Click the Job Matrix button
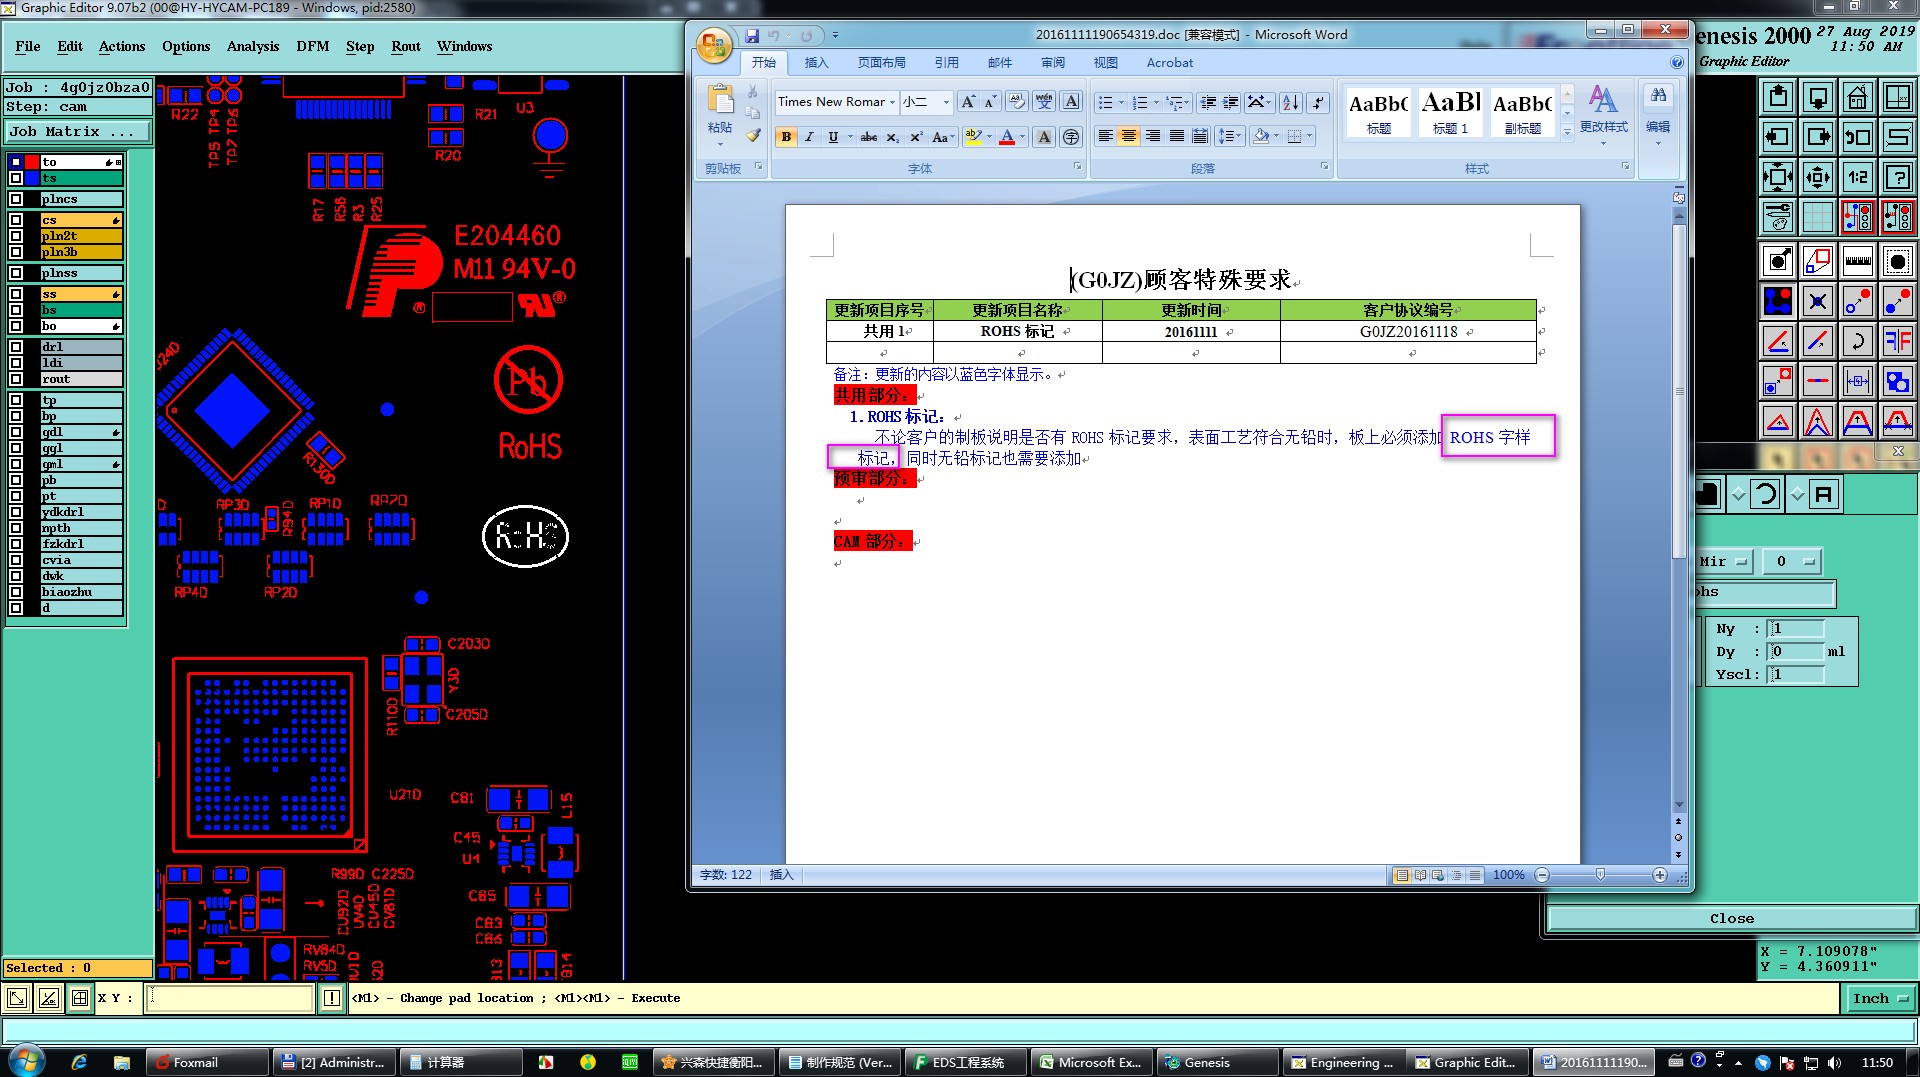1920x1077 pixels. 77,131
